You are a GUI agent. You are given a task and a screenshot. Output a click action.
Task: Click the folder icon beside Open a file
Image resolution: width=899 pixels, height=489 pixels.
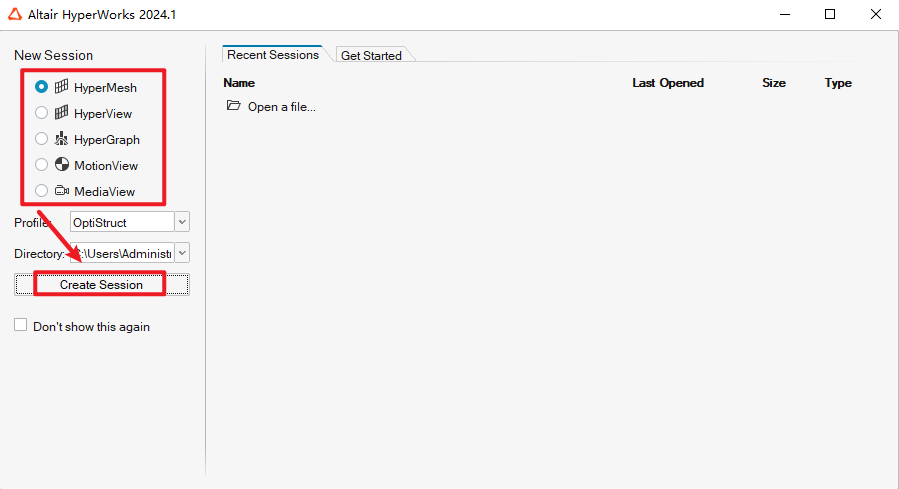click(x=233, y=106)
